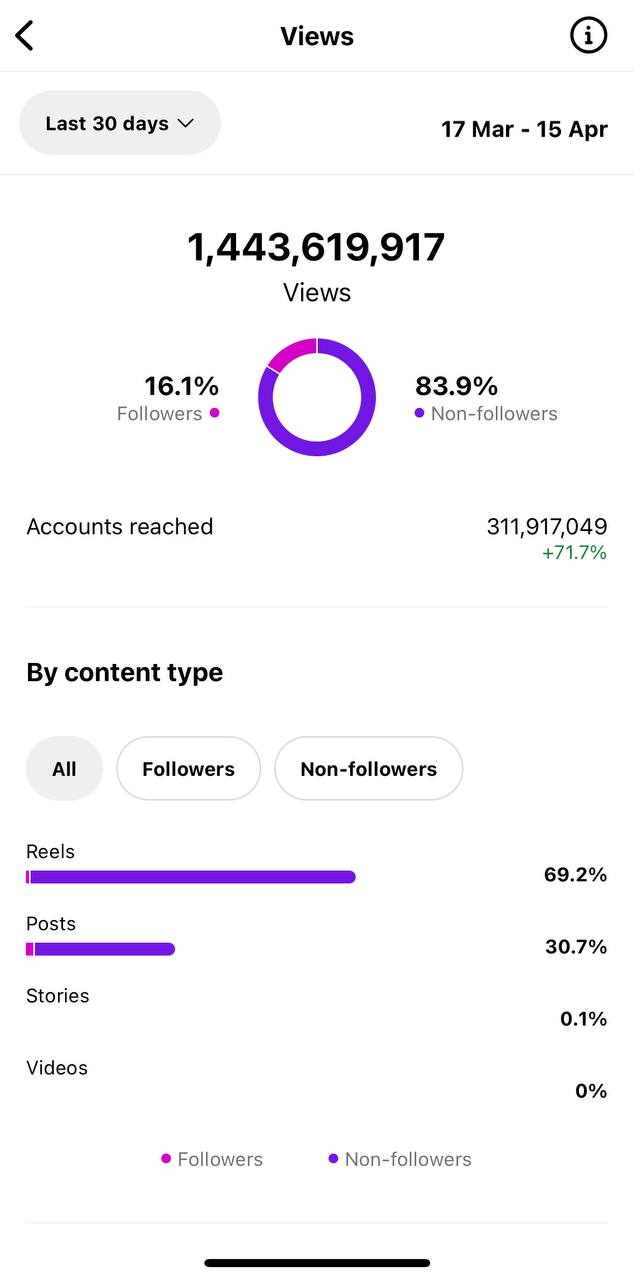Expand the Last 30 days dropdown

120,123
